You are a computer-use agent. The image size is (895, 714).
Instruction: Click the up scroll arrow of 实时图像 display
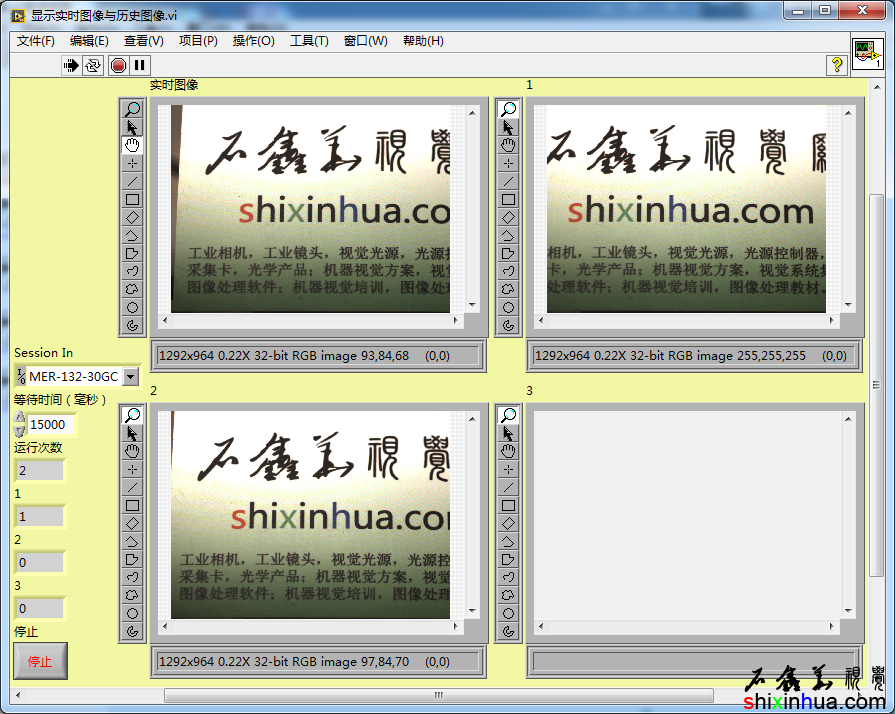click(472, 113)
